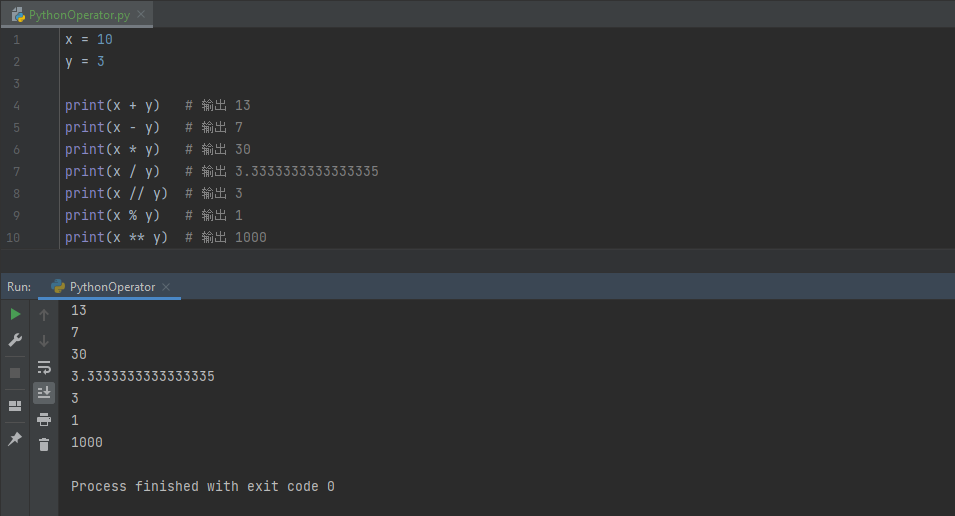The height and width of the screenshot is (516, 955).
Task: Close the PythonOperator run tab
Action: click(166, 287)
